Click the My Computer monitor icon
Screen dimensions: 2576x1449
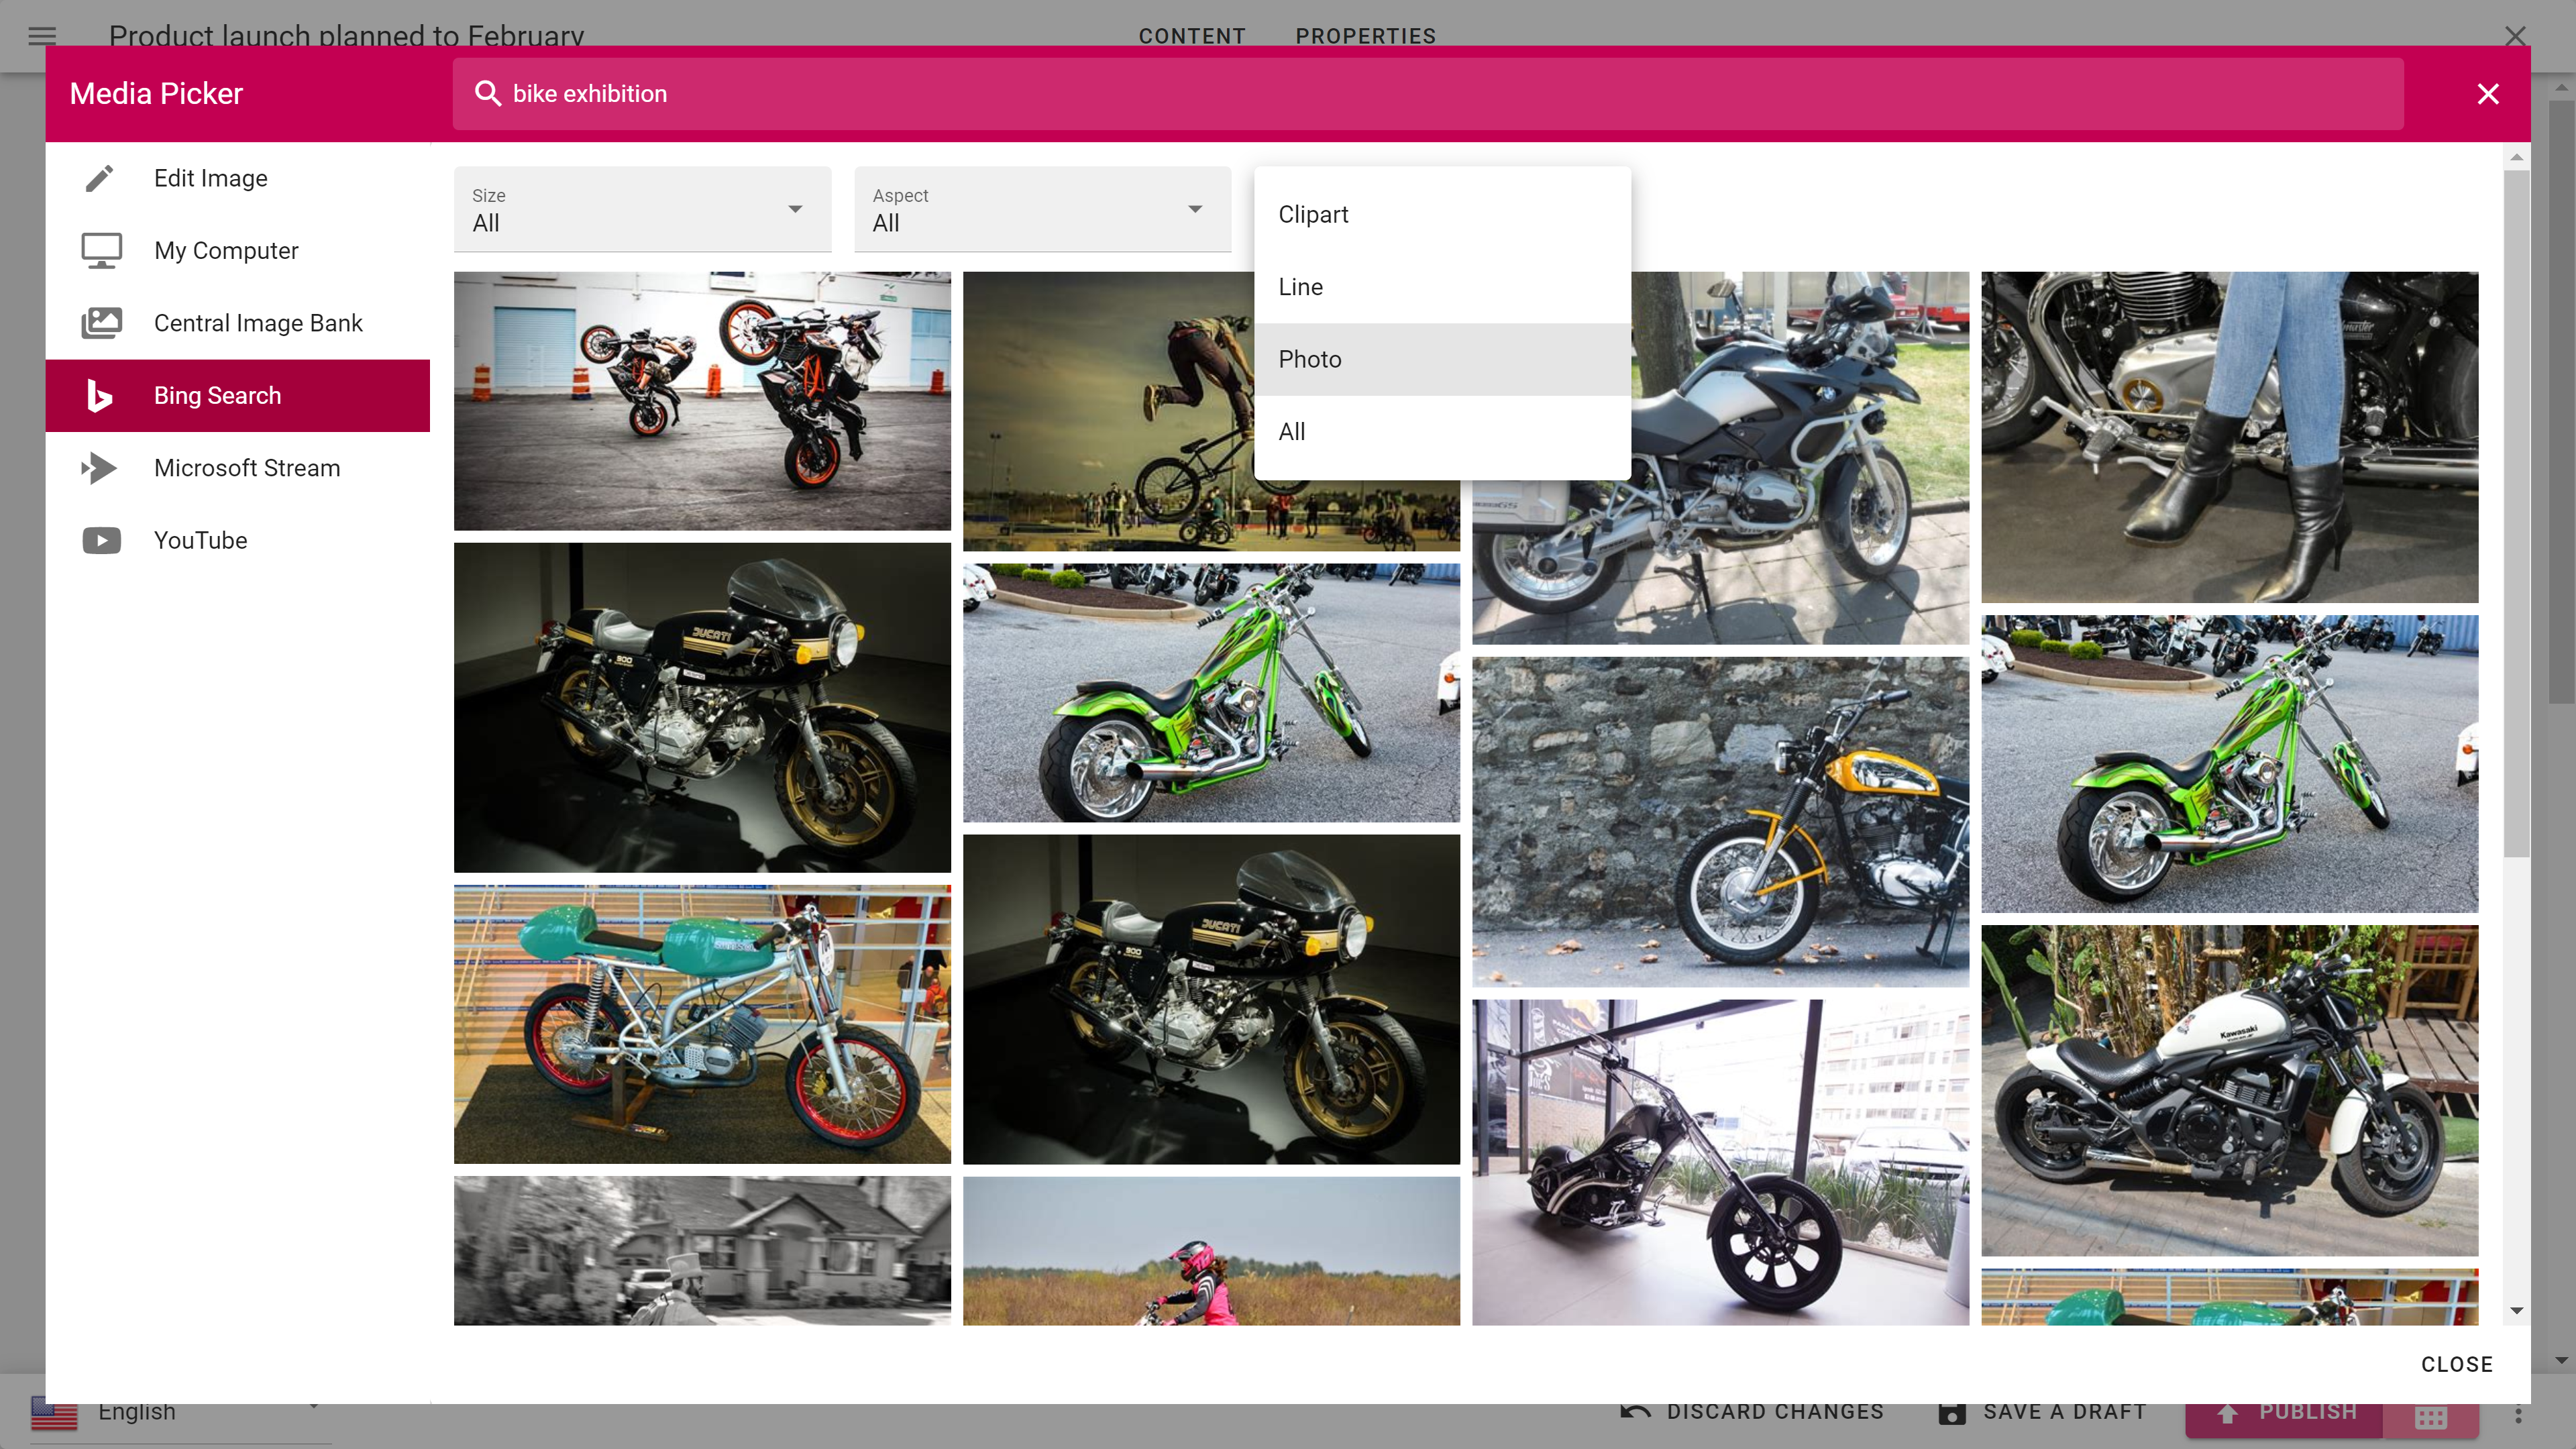pyautogui.click(x=101, y=251)
